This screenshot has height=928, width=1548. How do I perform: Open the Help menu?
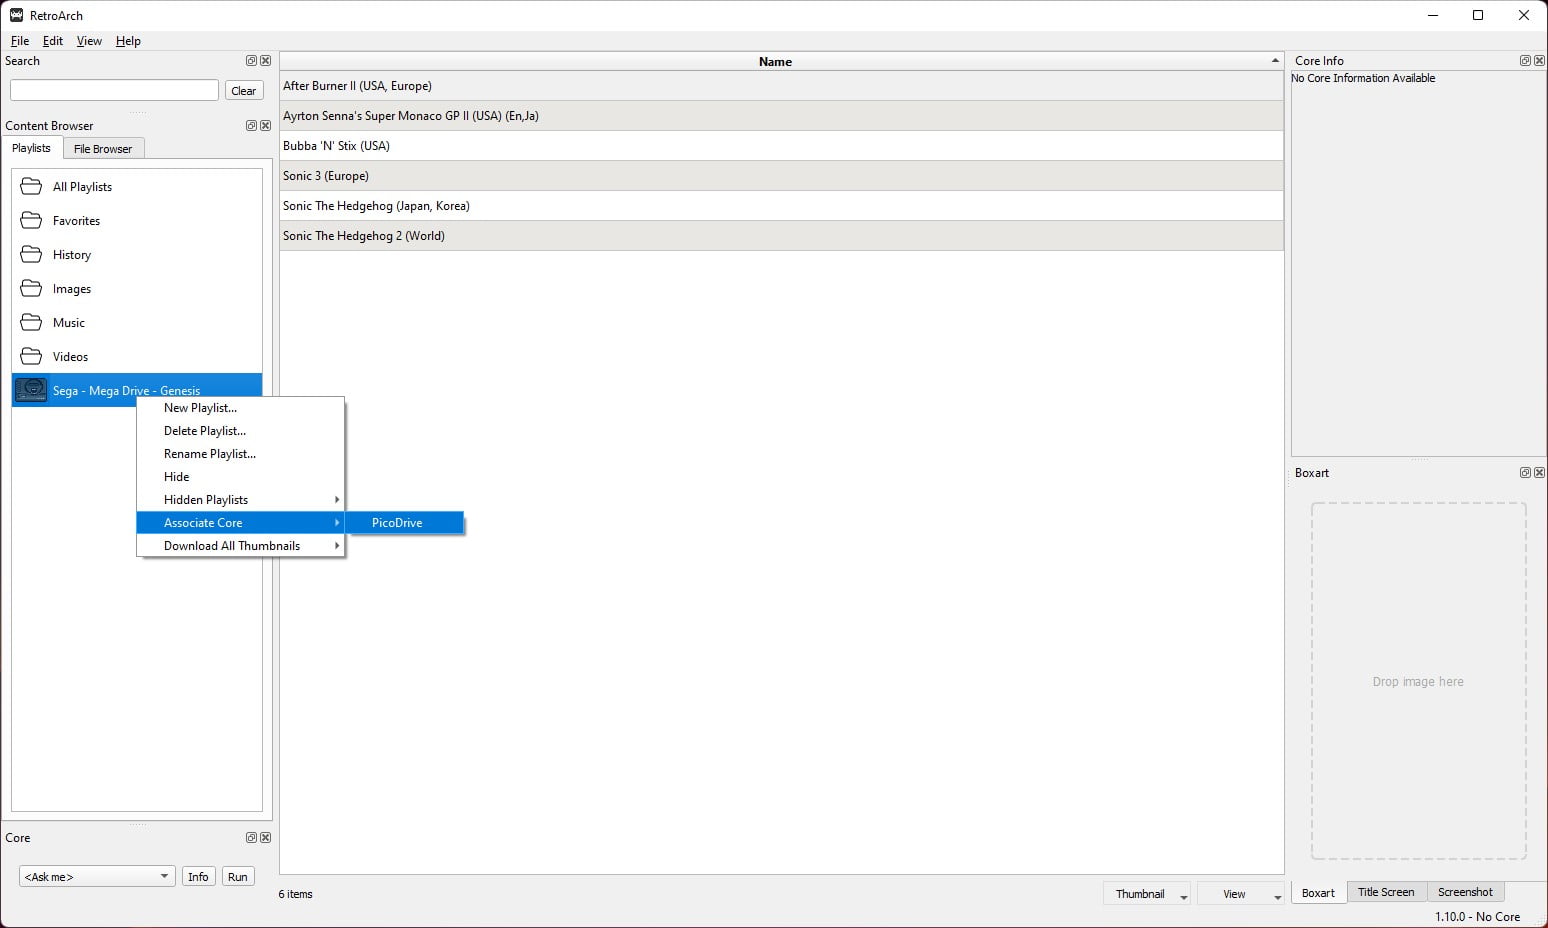[128, 41]
